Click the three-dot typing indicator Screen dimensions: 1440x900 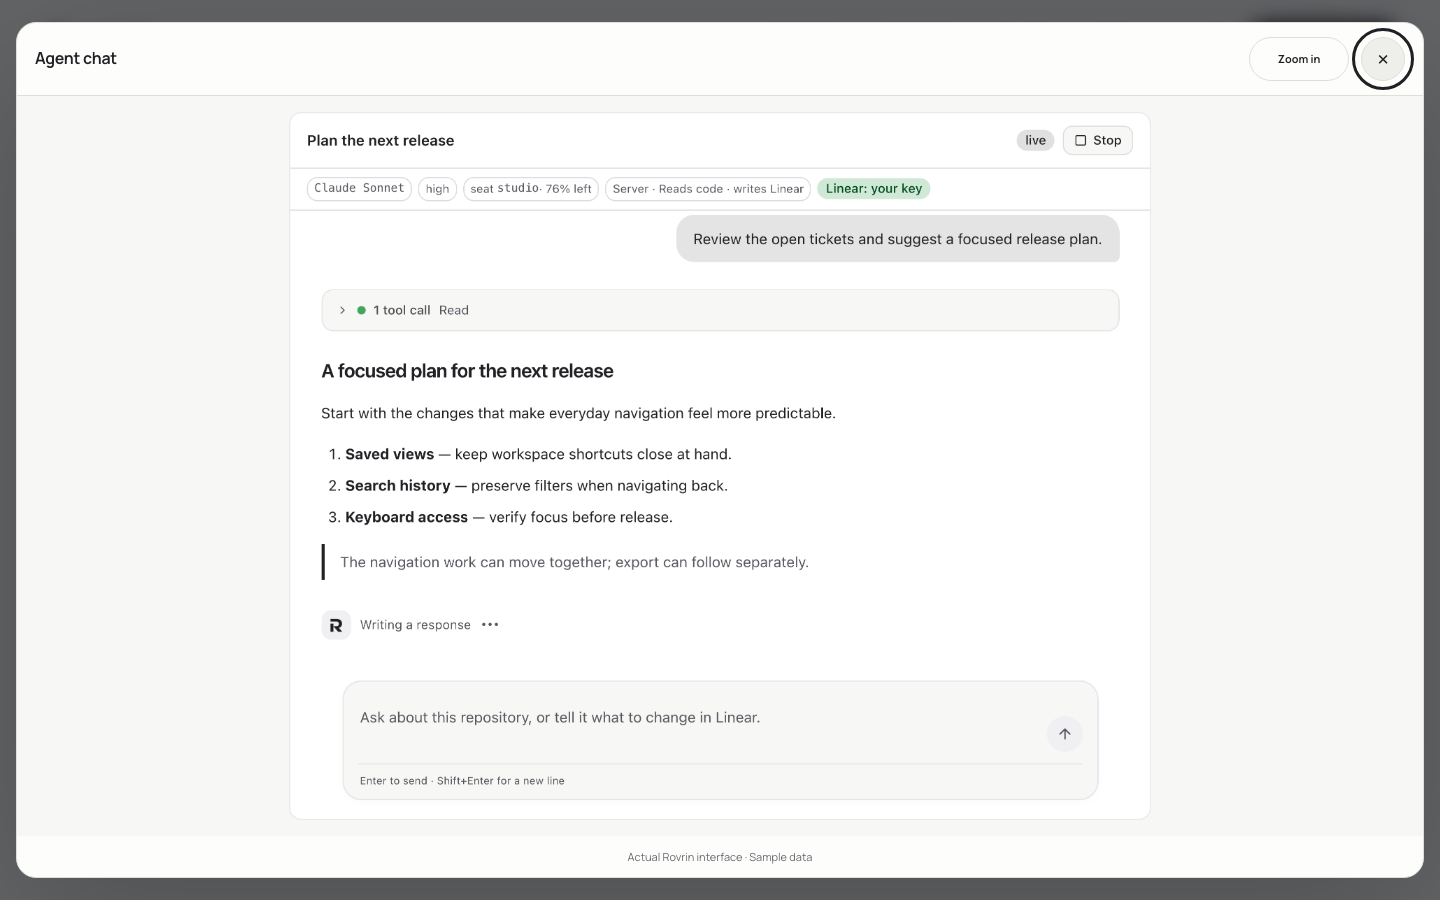click(490, 625)
